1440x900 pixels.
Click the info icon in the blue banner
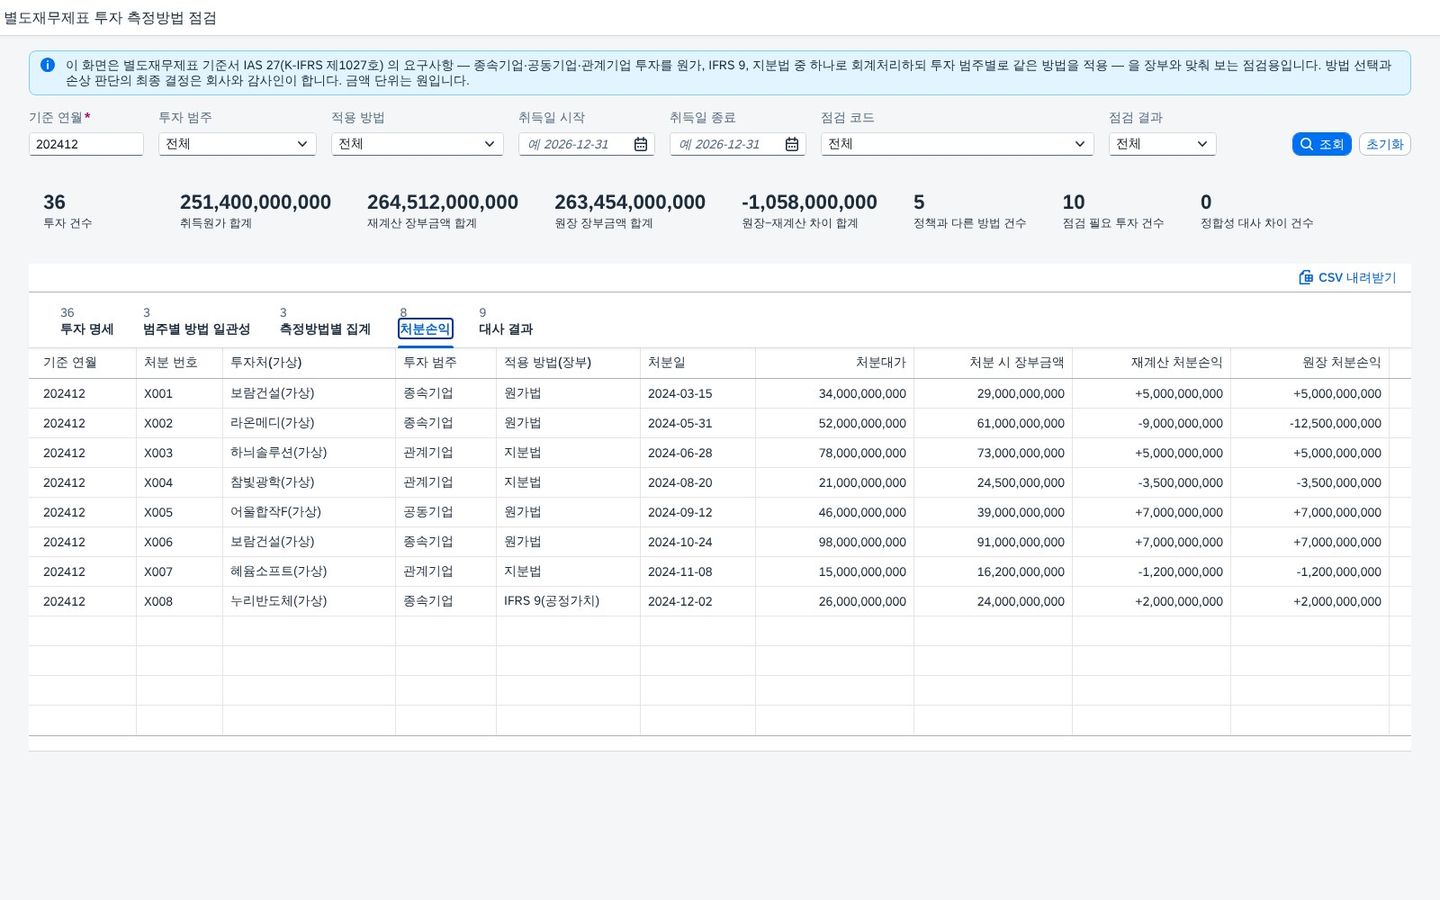pos(47,65)
